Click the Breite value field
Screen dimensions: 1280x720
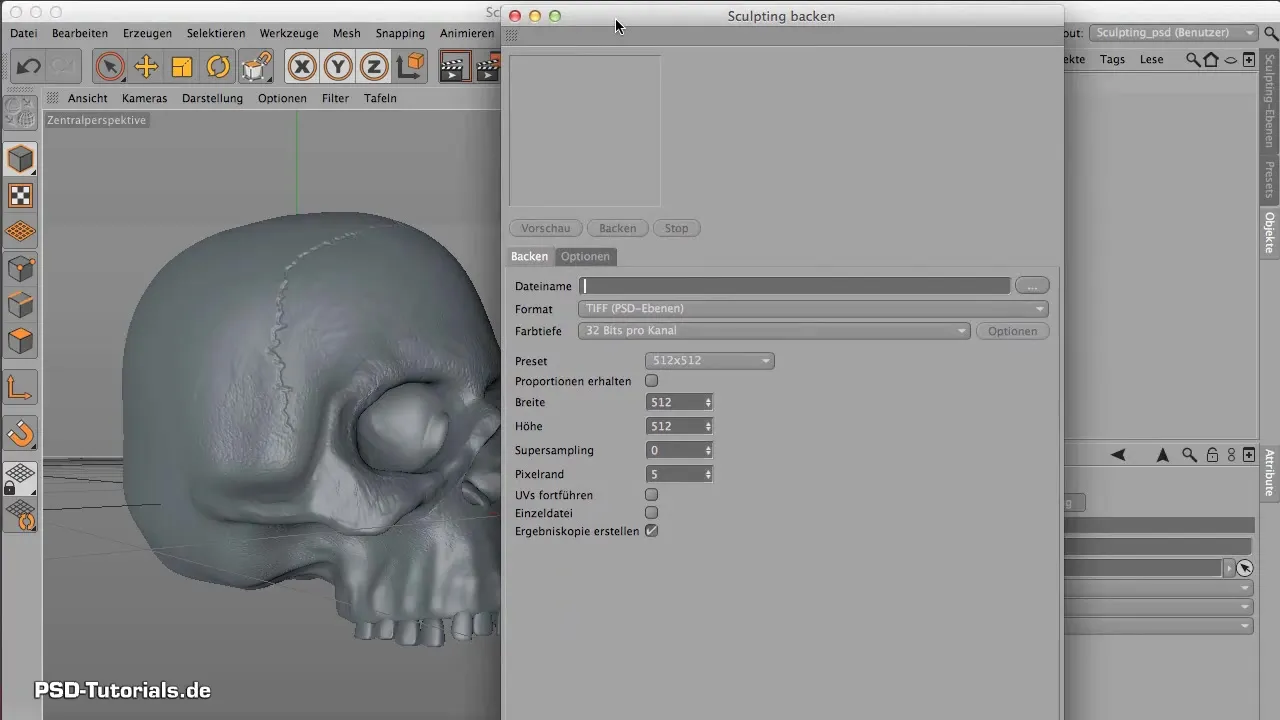click(x=674, y=402)
